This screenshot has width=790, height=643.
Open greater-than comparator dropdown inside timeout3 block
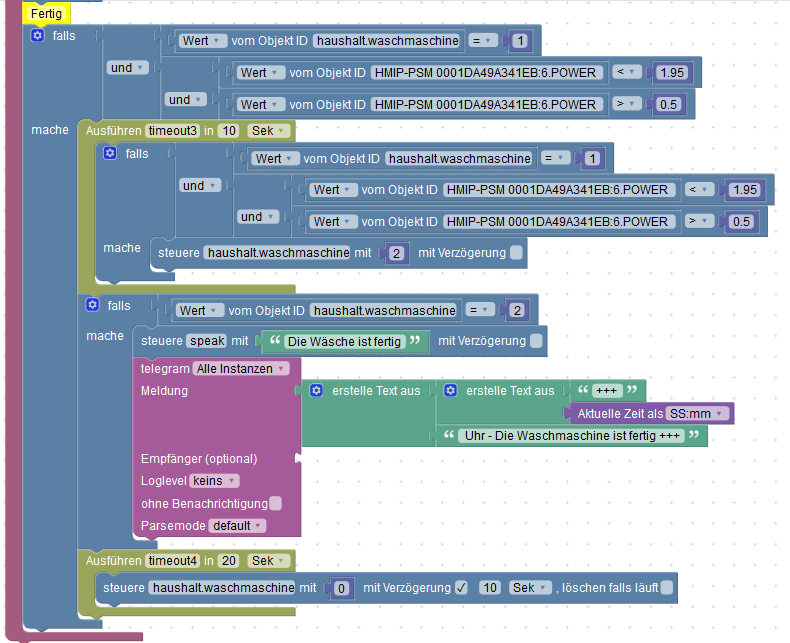699,221
